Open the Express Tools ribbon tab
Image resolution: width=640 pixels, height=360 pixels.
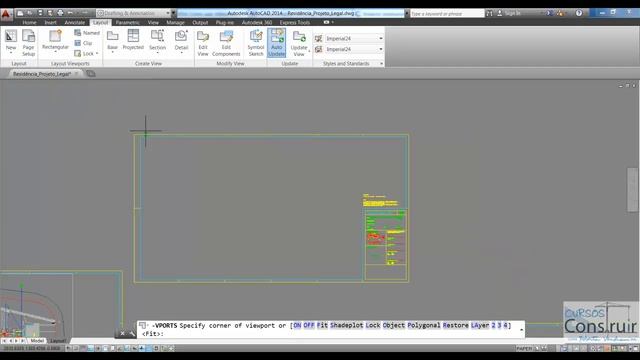[295, 22]
